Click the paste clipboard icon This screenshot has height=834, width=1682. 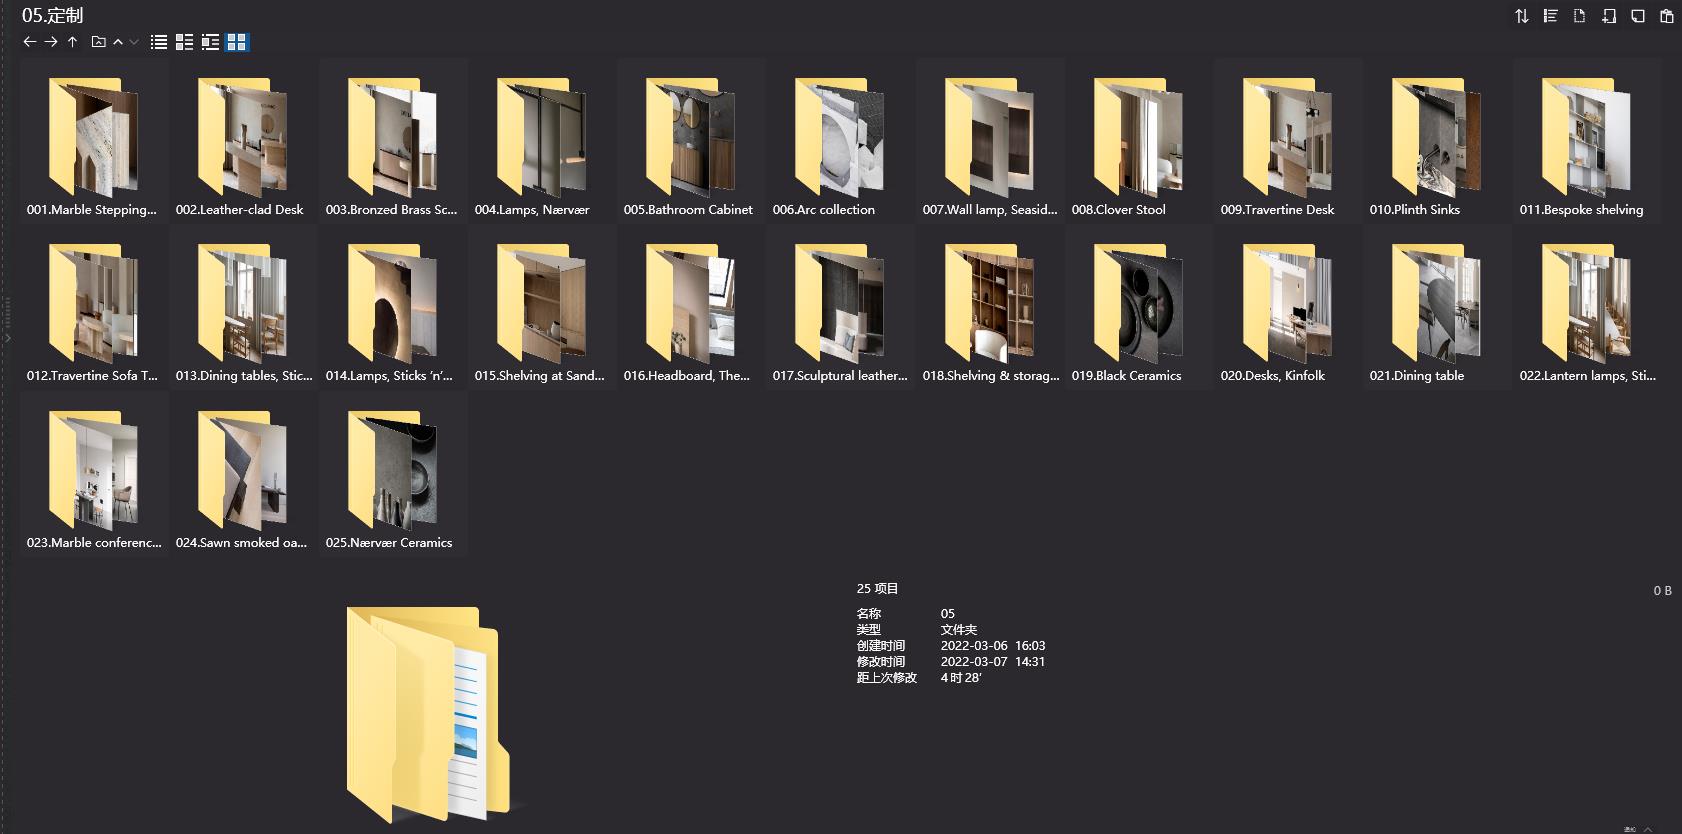pos(1667,16)
